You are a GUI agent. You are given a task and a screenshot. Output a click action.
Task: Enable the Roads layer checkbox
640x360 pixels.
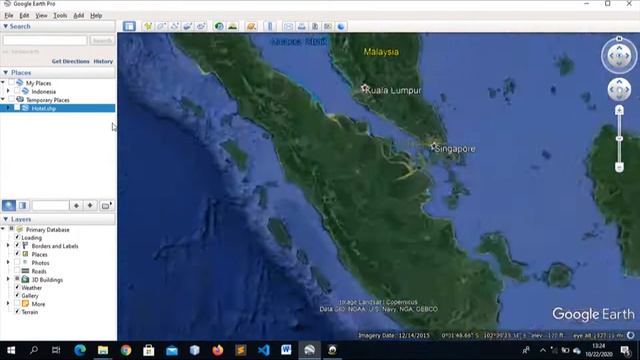coord(17,271)
